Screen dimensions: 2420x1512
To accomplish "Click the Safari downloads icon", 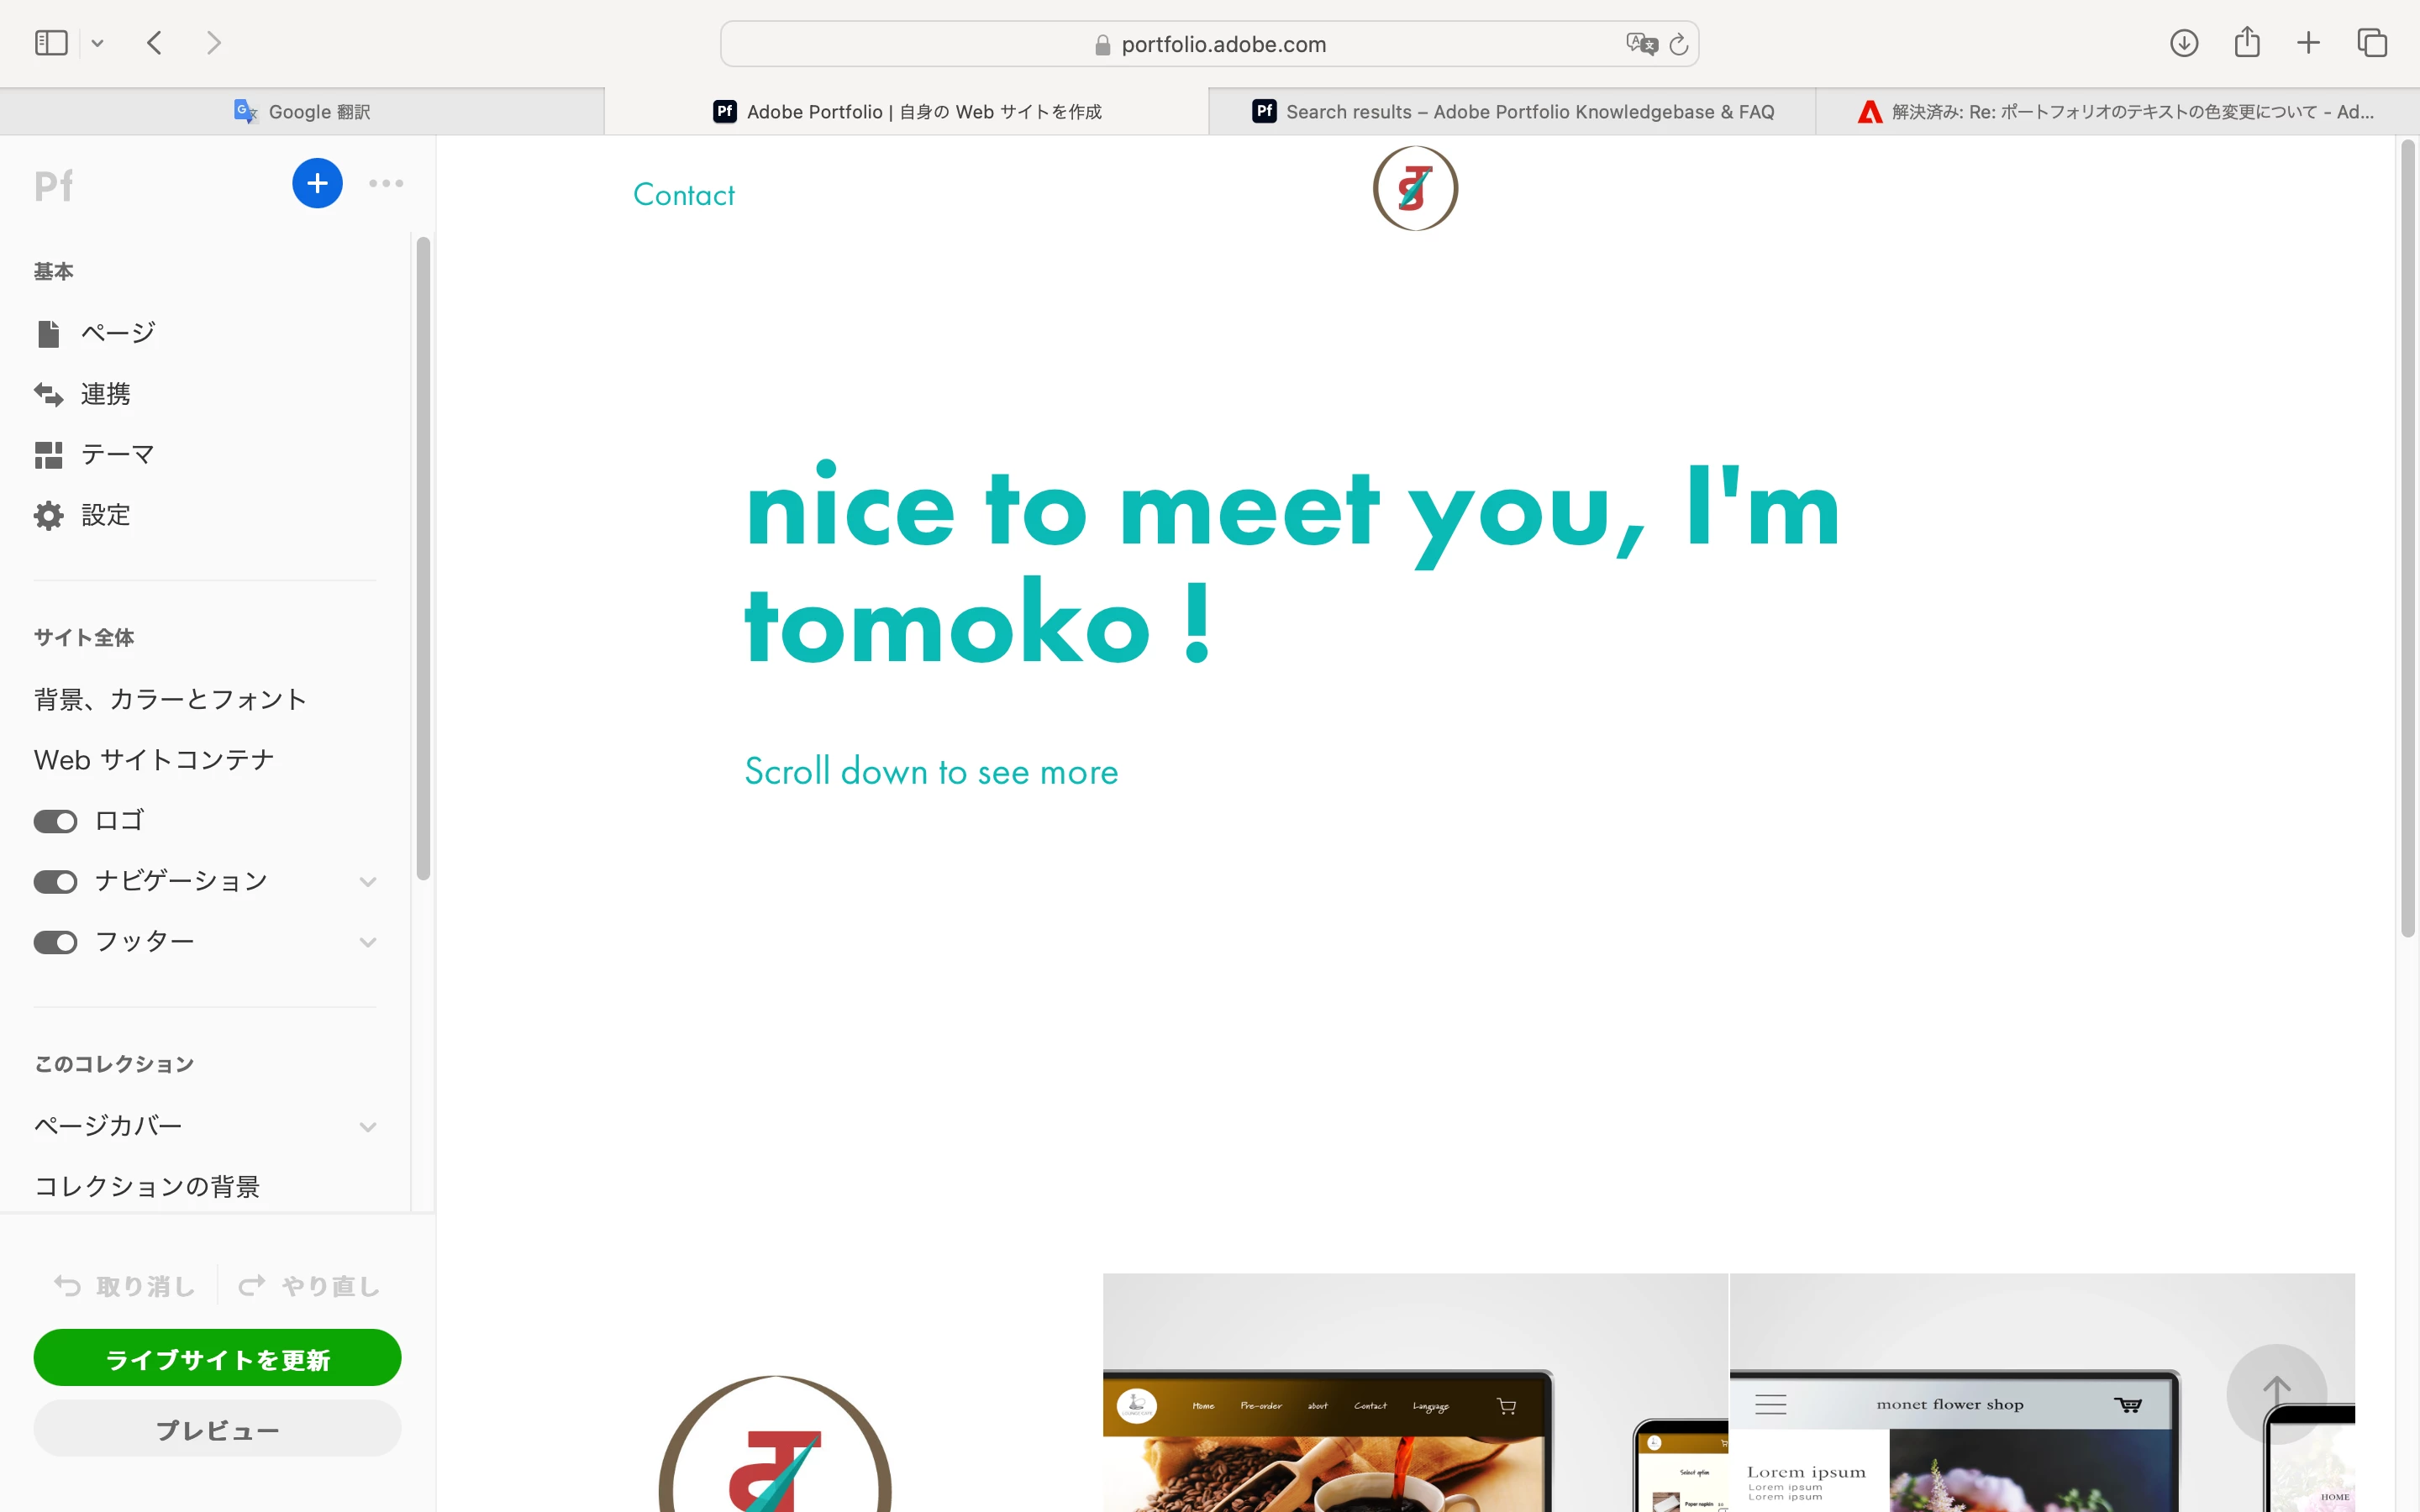I will click(x=2183, y=43).
